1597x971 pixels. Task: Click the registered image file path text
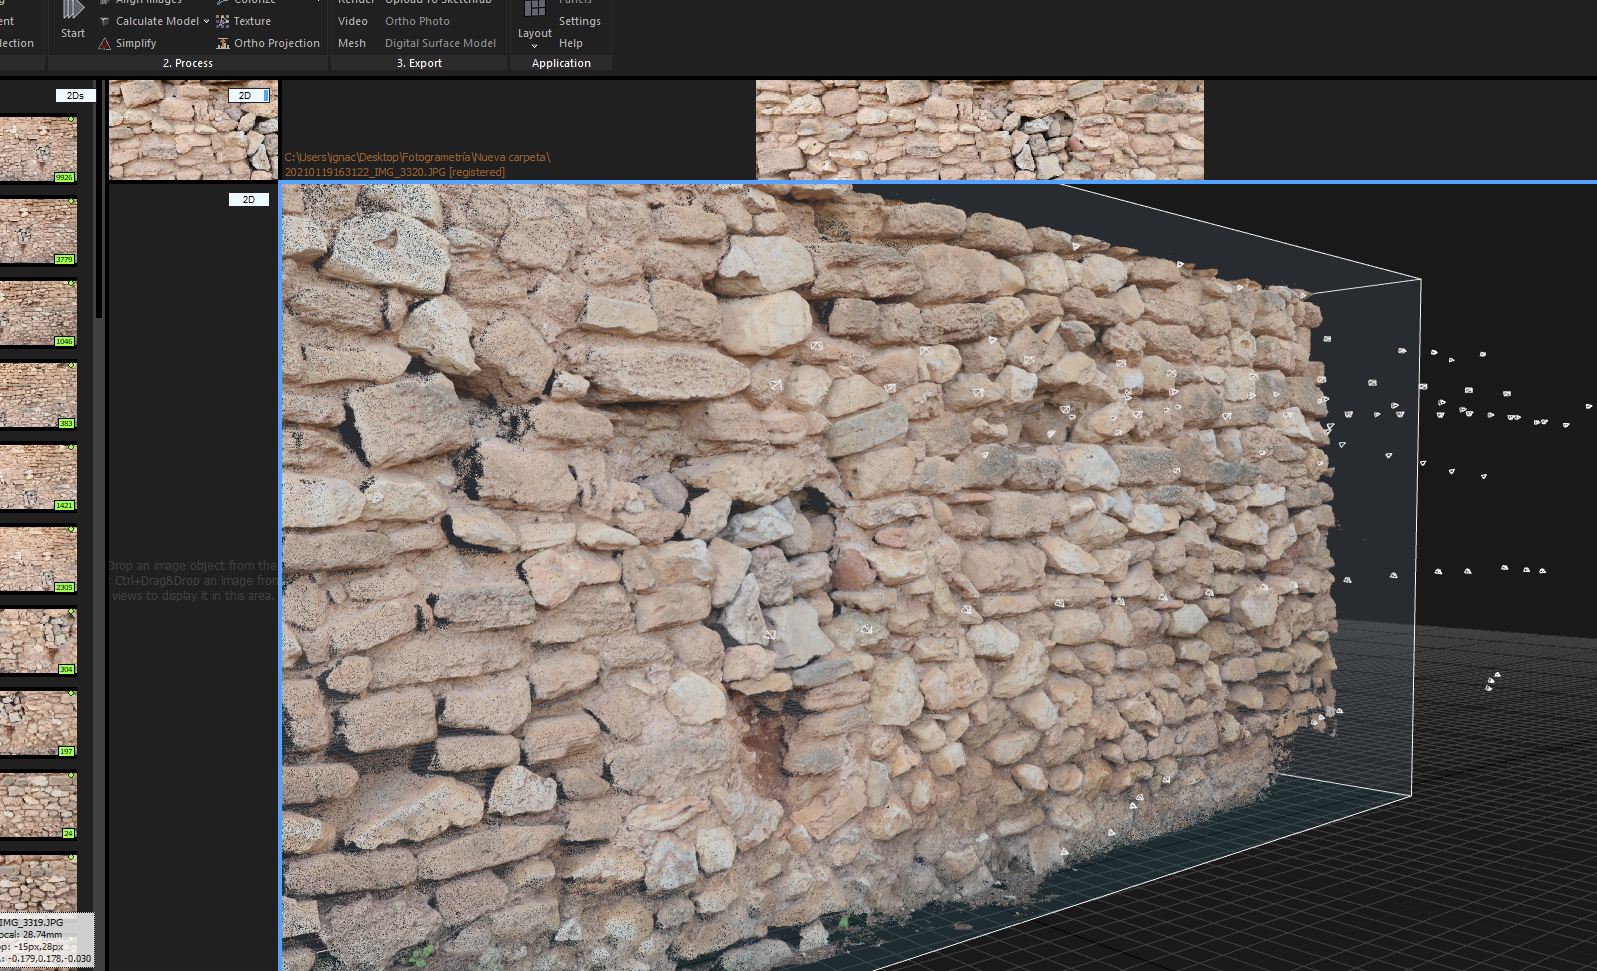point(417,165)
